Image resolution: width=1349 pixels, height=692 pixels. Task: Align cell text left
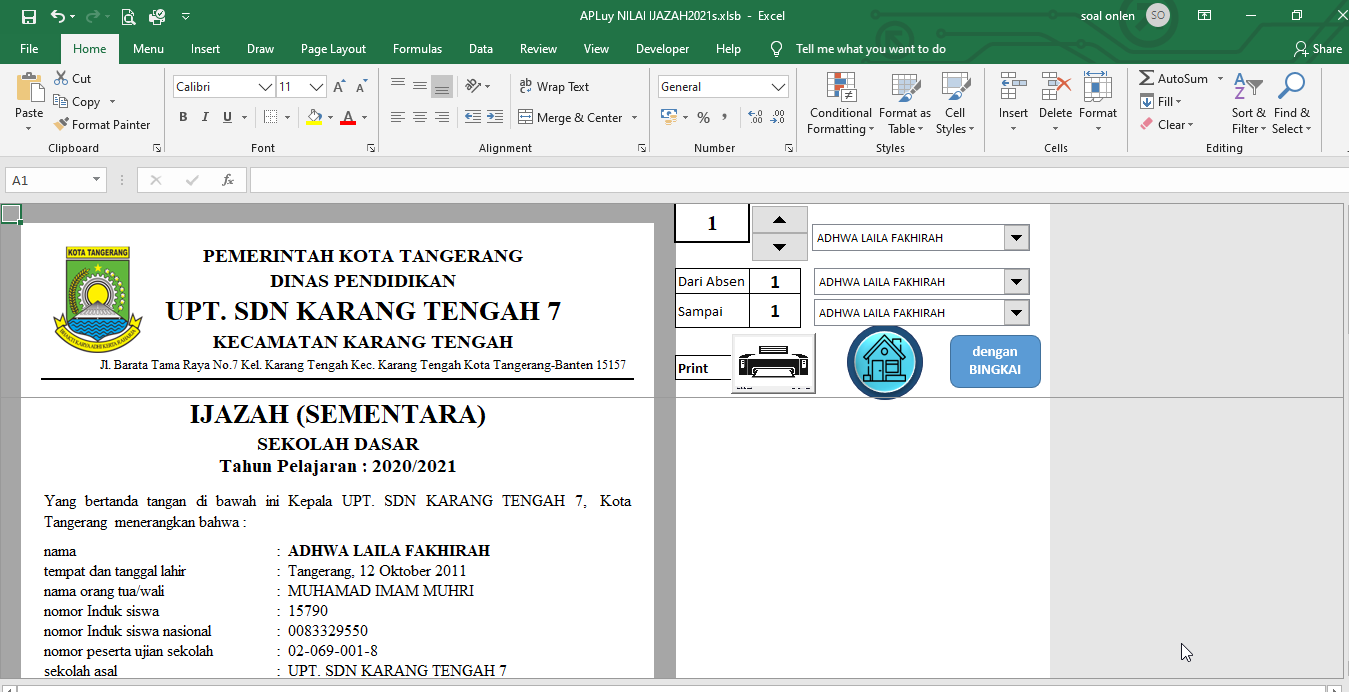398,117
